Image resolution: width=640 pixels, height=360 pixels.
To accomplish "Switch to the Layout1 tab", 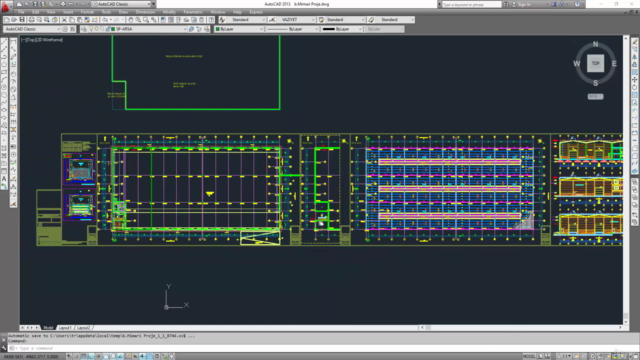I will click(x=65, y=327).
